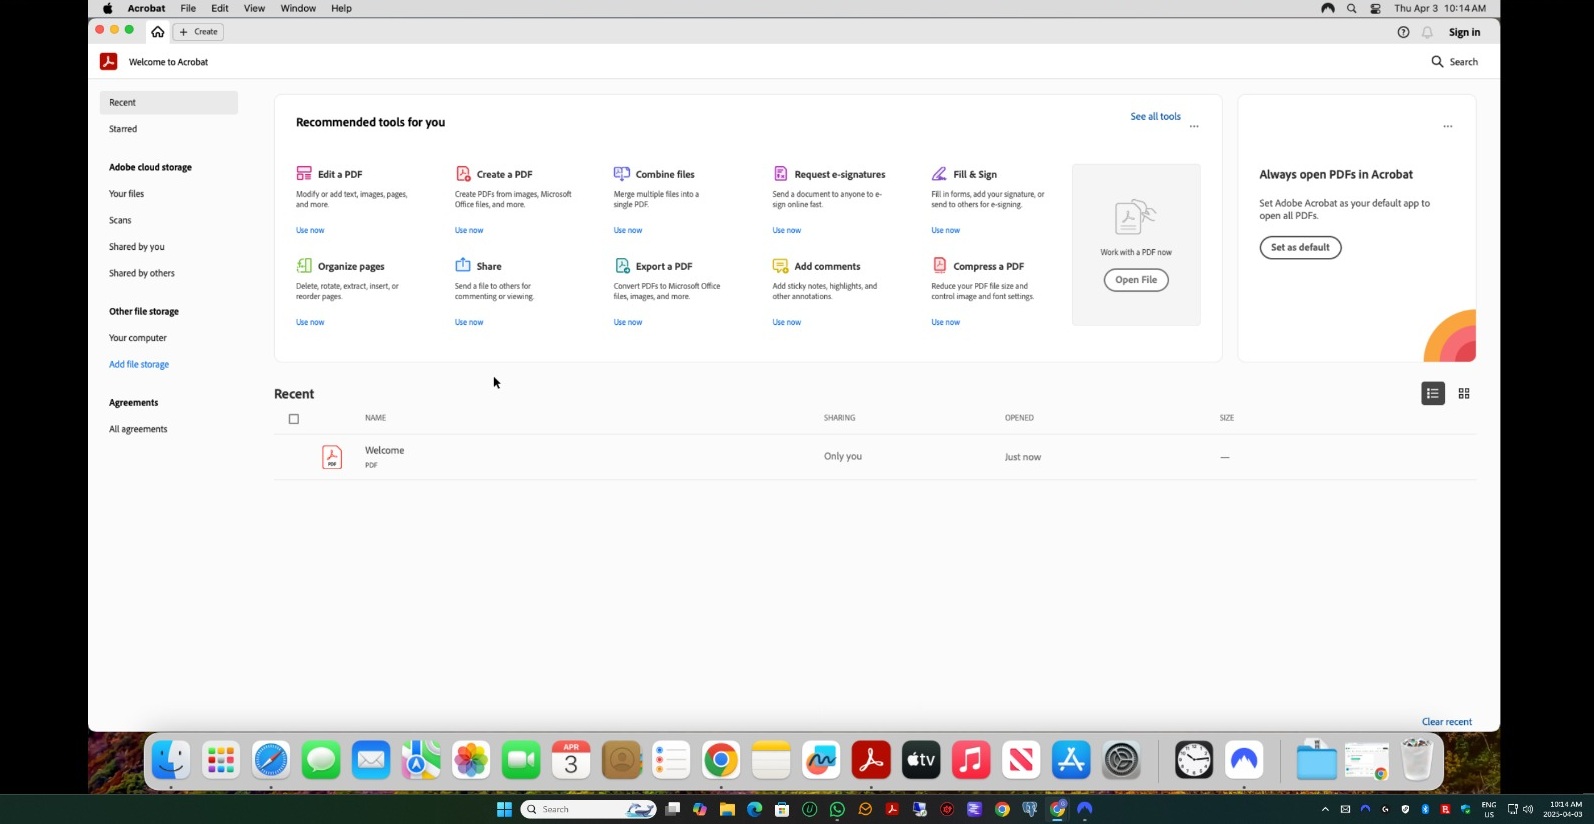The width and height of the screenshot is (1594, 824).
Task: Open the Adobe Acrobat icon in Dock
Action: click(871, 760)
